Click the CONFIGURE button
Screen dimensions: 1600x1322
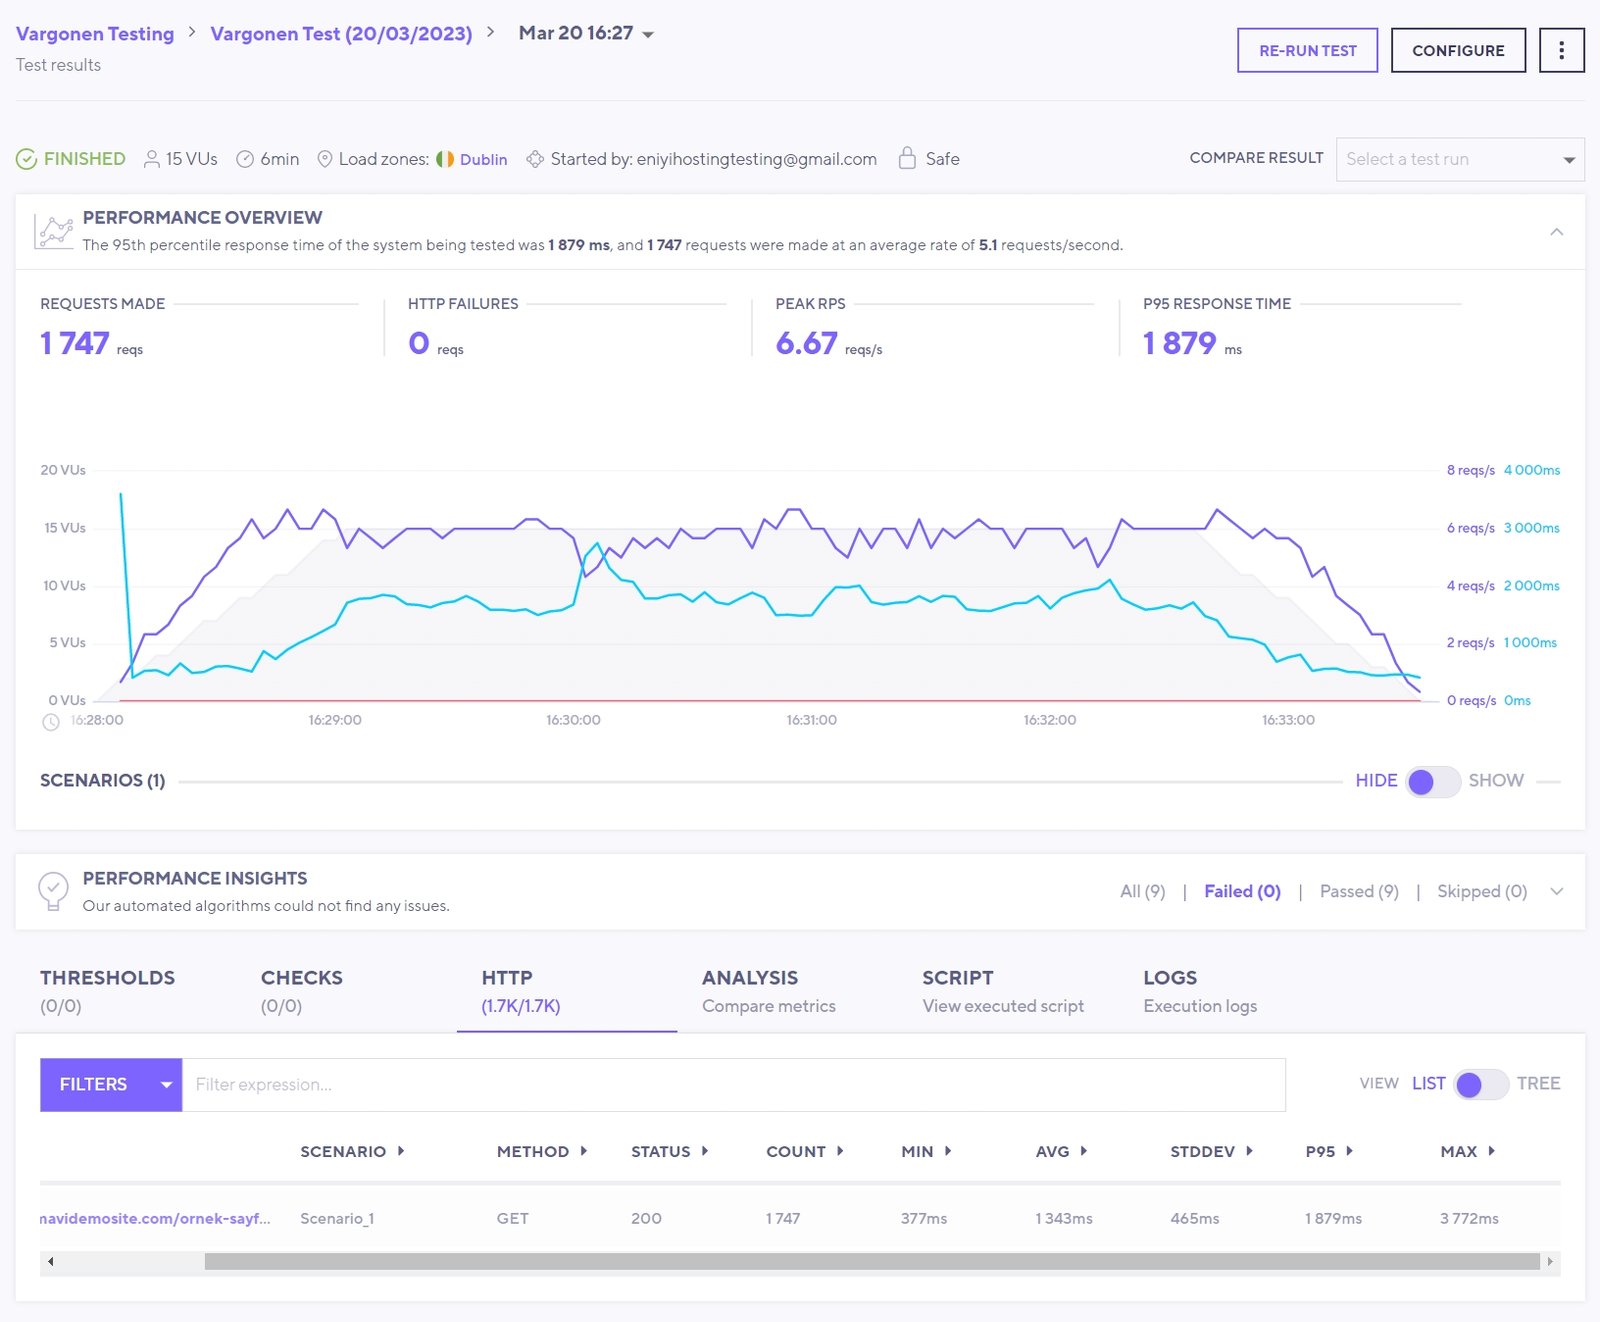point(1458,50)
